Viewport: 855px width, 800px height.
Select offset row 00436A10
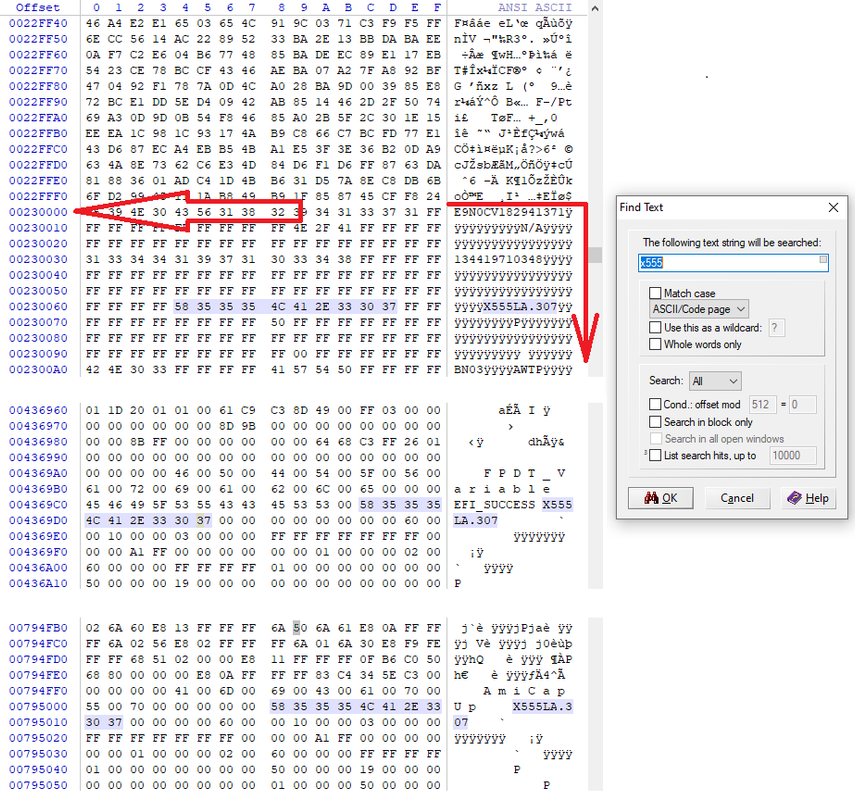38,584
